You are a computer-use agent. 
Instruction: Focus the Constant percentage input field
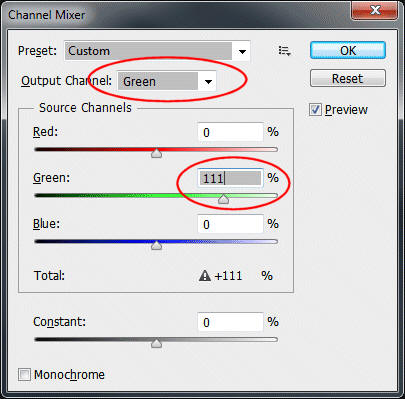[x=230, y=322]
